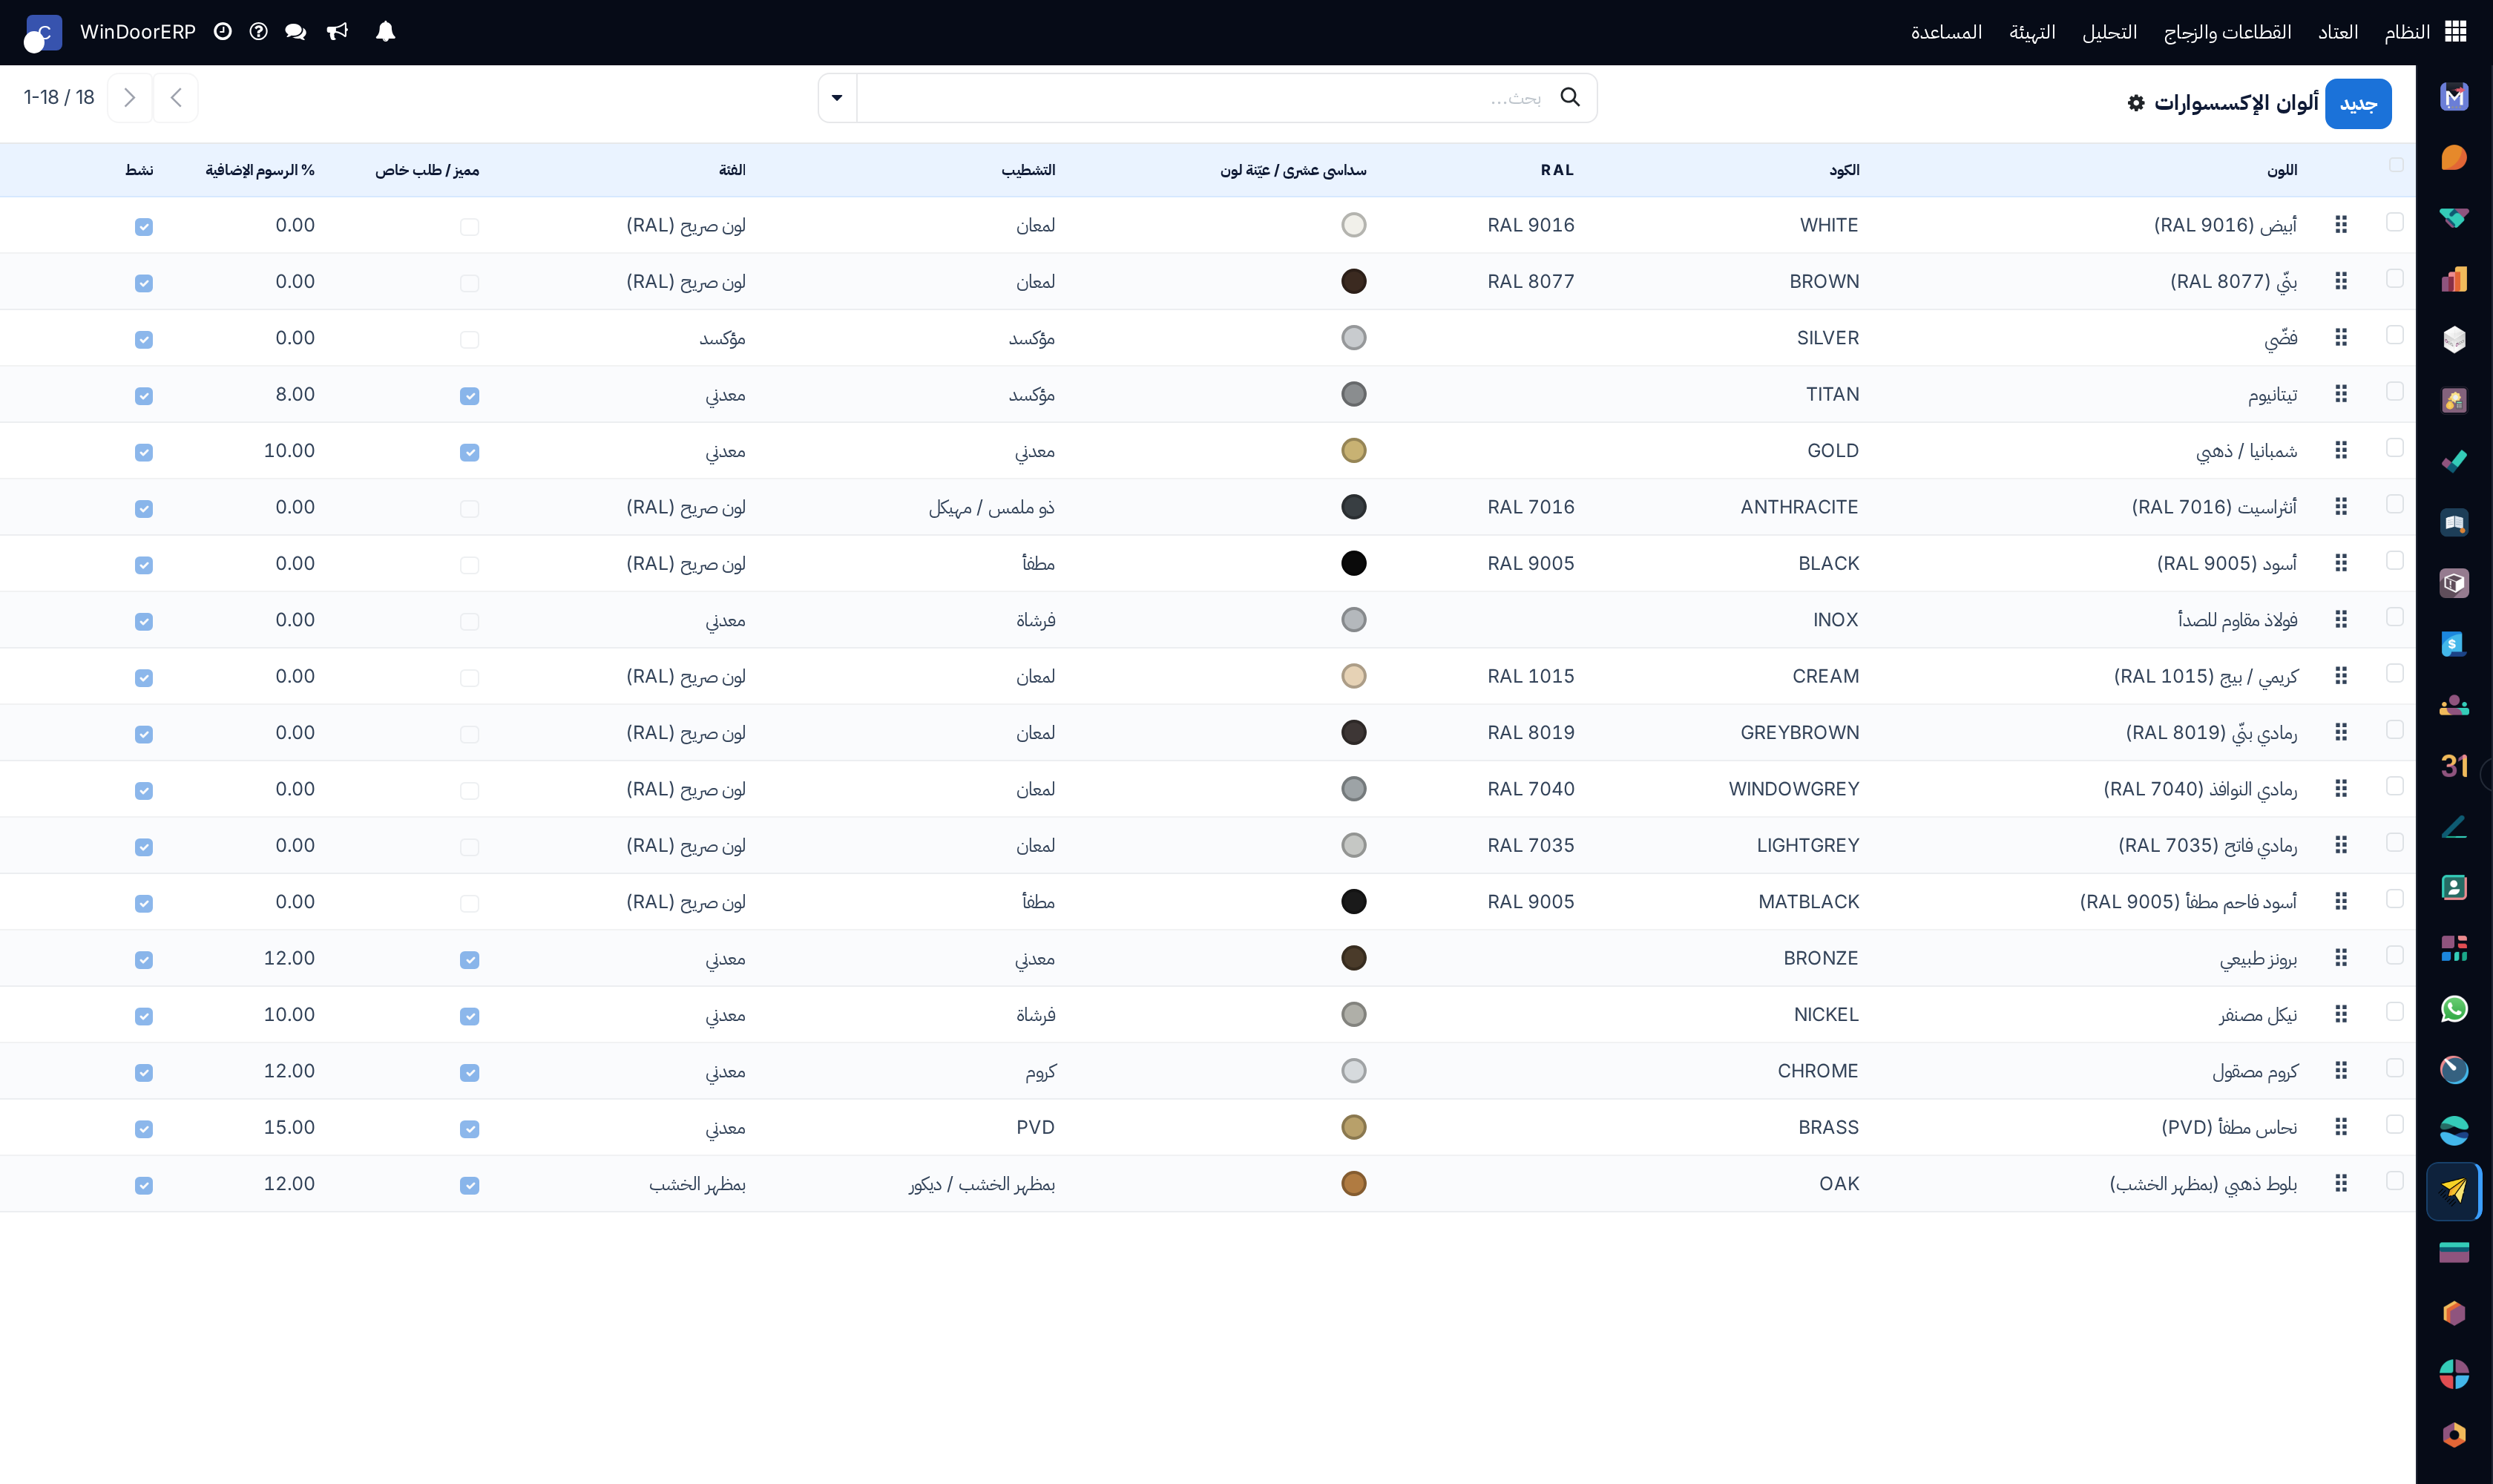
Task: Toggle the special-order checkbox for CHROME
Action: tap(470, 1073)
